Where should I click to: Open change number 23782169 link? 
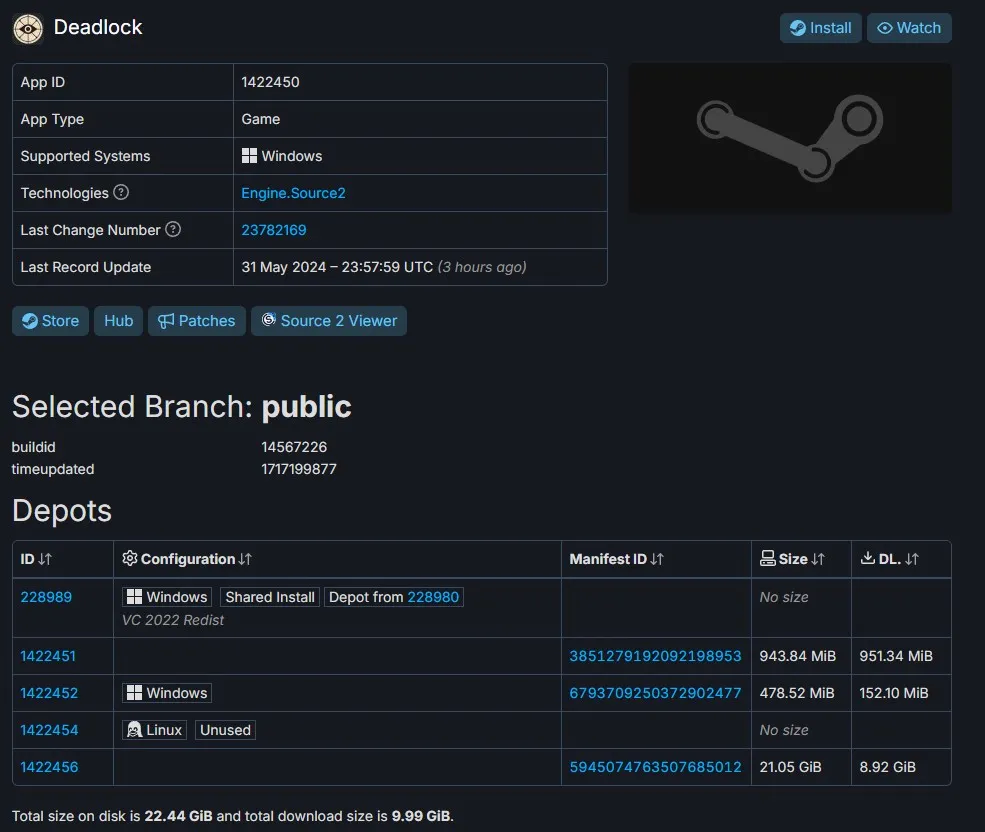click(x=274, y=230)
